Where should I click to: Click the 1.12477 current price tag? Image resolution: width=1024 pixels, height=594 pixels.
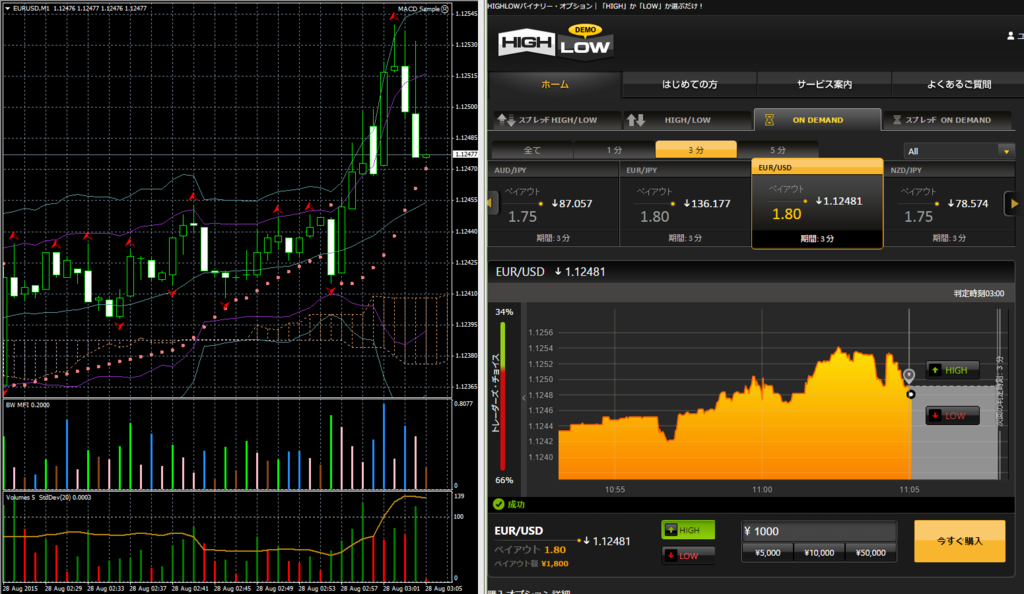(x=466, y=154)
